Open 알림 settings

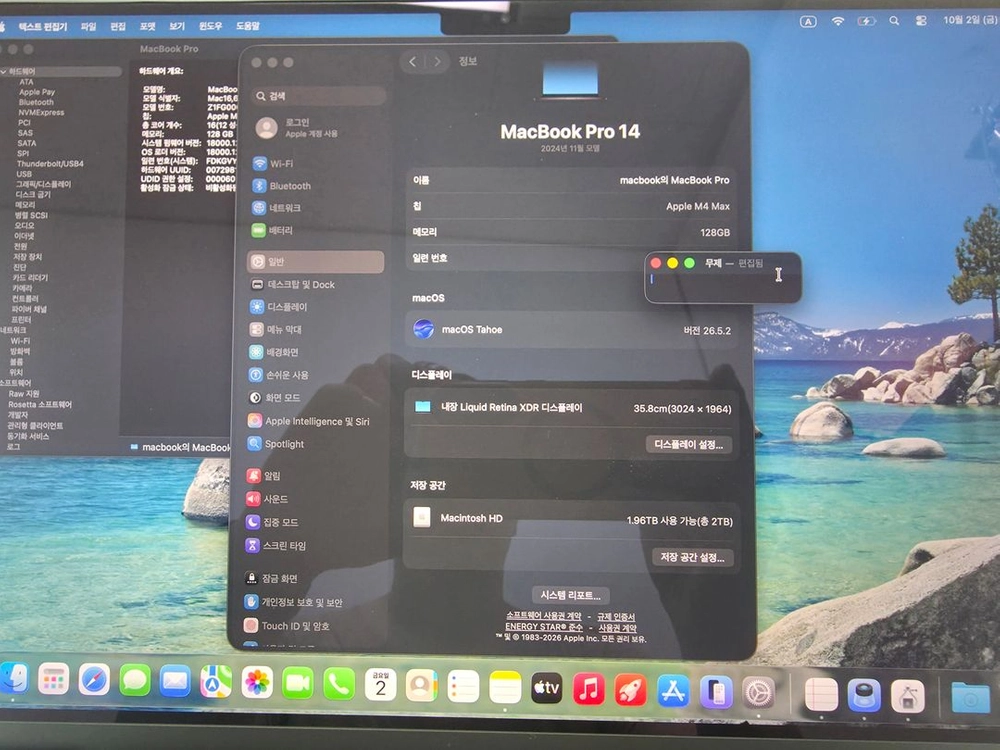pyautogui.click(x=263, y=476)
